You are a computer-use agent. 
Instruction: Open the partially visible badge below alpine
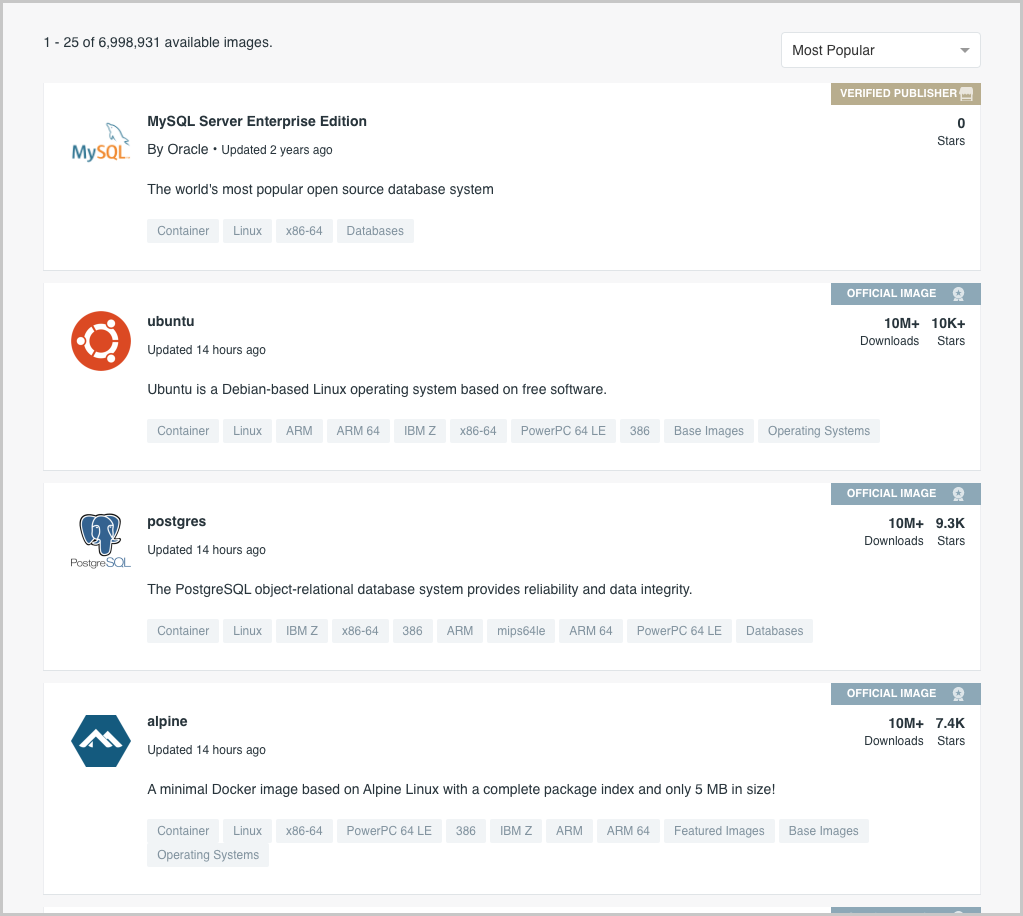(x=905, y=909)
